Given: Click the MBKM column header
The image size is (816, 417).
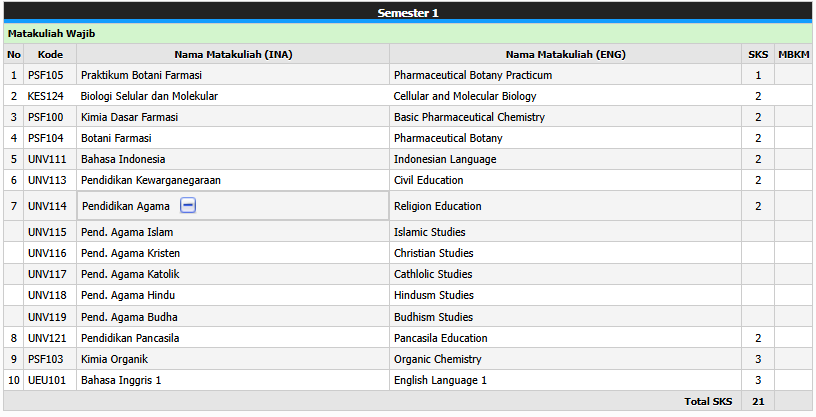Looking at the screenshot, I should click(794, 54).
